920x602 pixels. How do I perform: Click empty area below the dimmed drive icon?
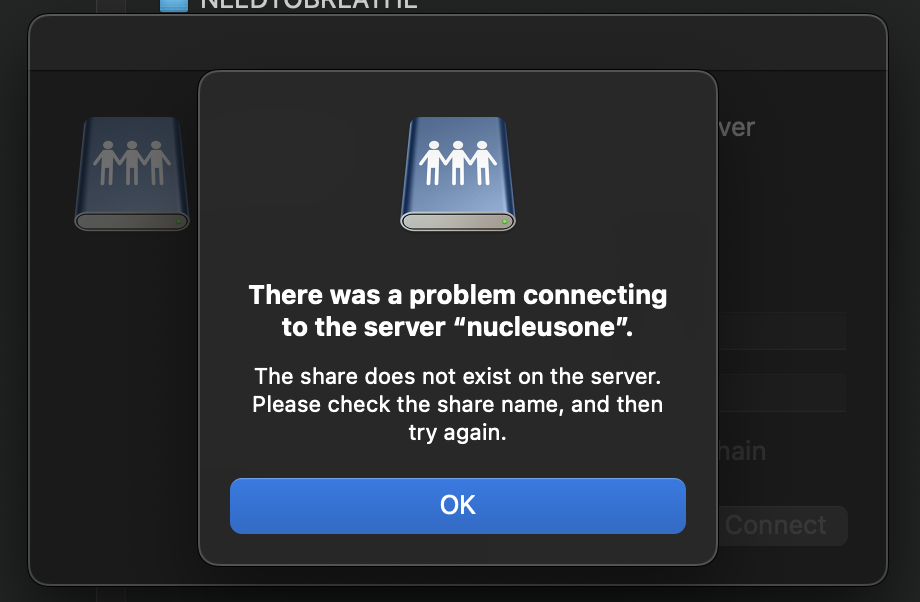132,381
